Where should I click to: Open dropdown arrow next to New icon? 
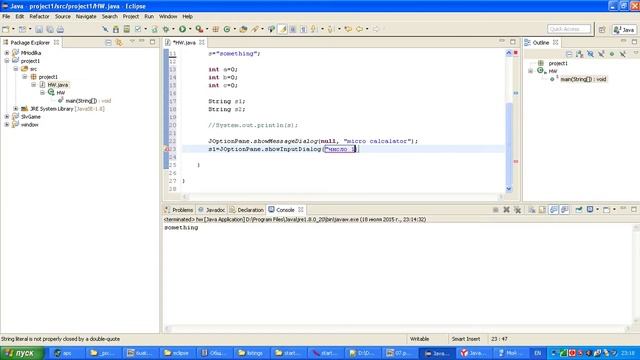[x=13, y=29]
